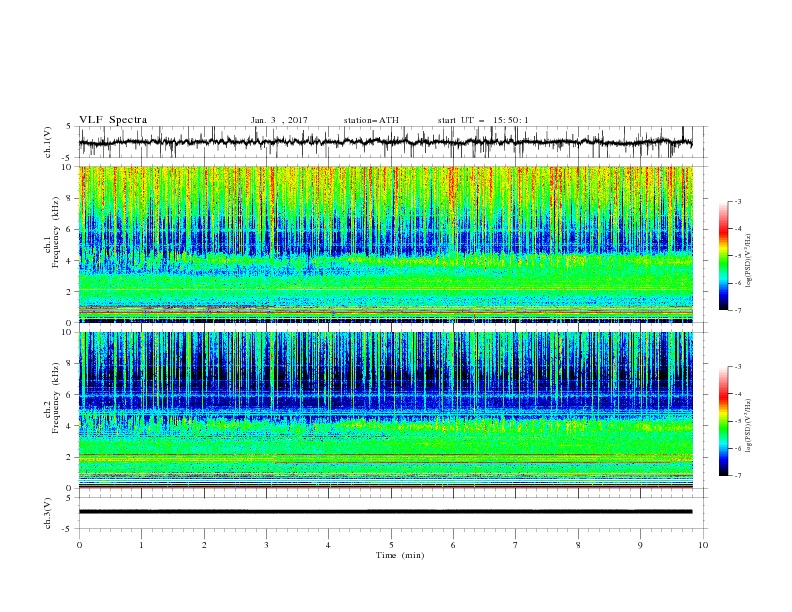The width and height of the screenshot is (792, 612).
Task: Click the "-7" tick on lower colorbar
Action: point(737,475)
